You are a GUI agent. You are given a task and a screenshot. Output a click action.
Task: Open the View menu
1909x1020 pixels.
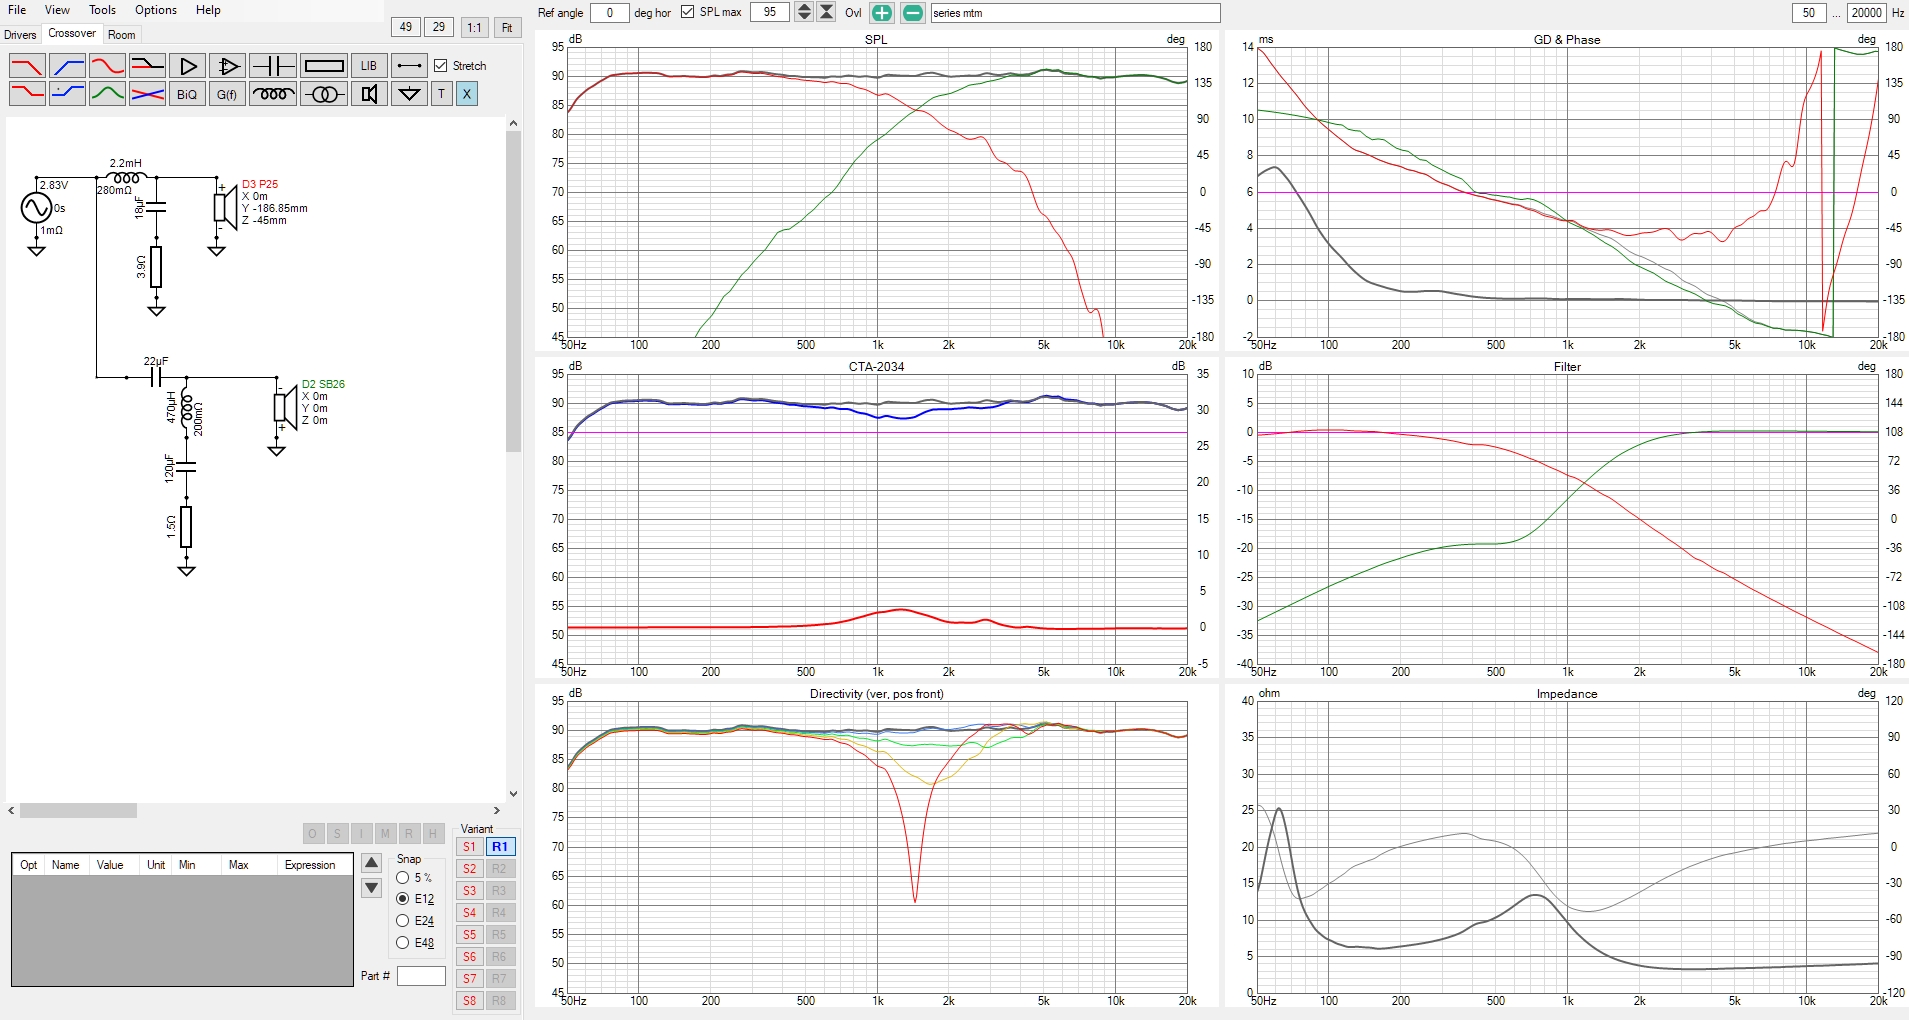tap(57, 10)
